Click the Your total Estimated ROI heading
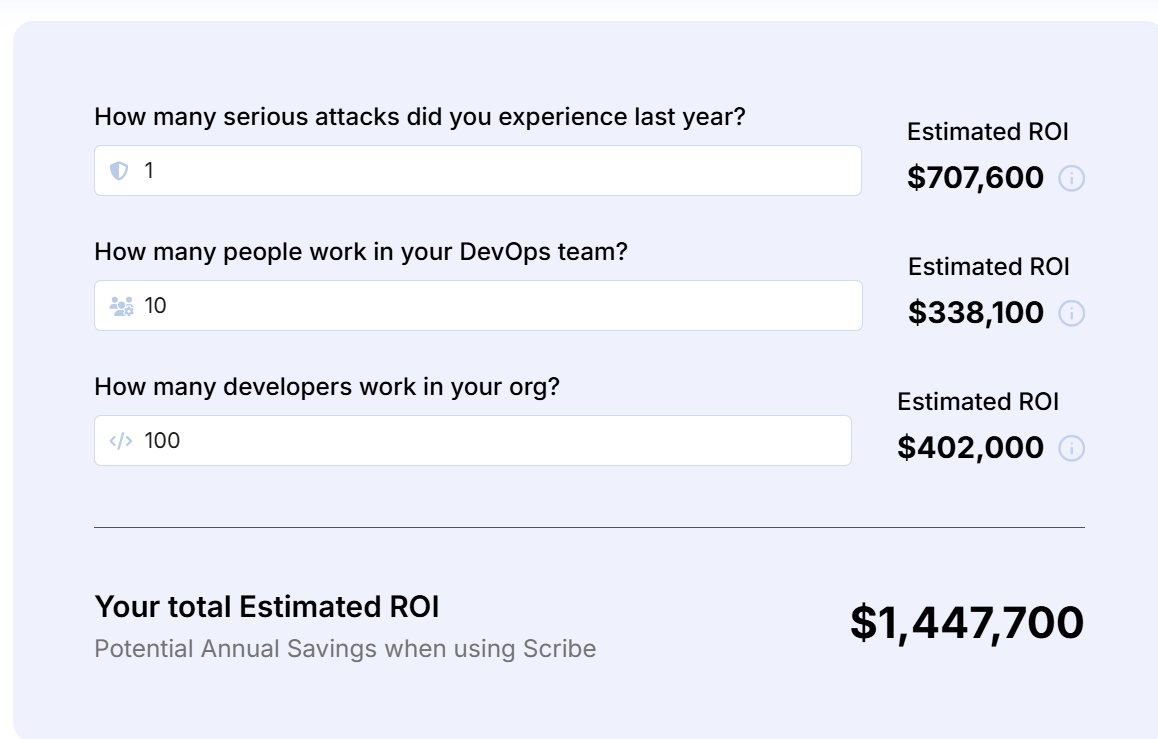 pyautogui.click(x=267, y=607)
